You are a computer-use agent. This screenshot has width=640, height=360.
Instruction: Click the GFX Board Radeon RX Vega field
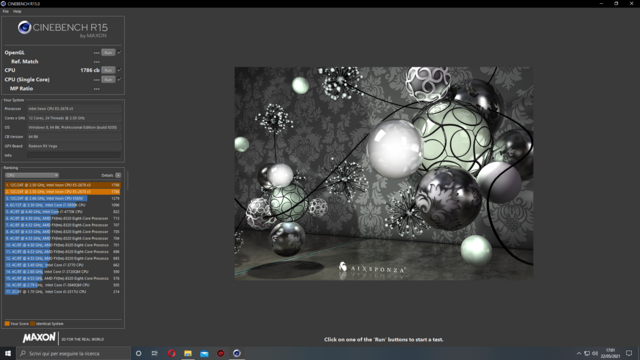(74, 146)
